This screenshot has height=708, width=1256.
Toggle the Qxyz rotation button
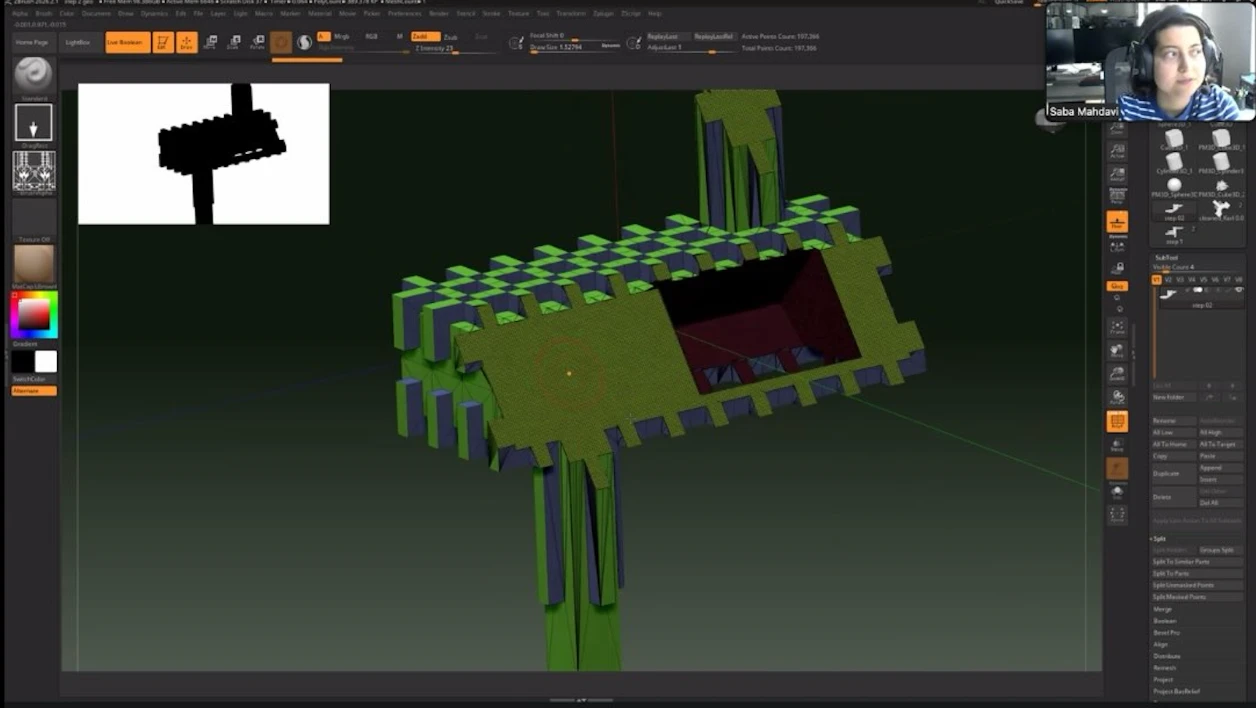(x=1117, y=286)
